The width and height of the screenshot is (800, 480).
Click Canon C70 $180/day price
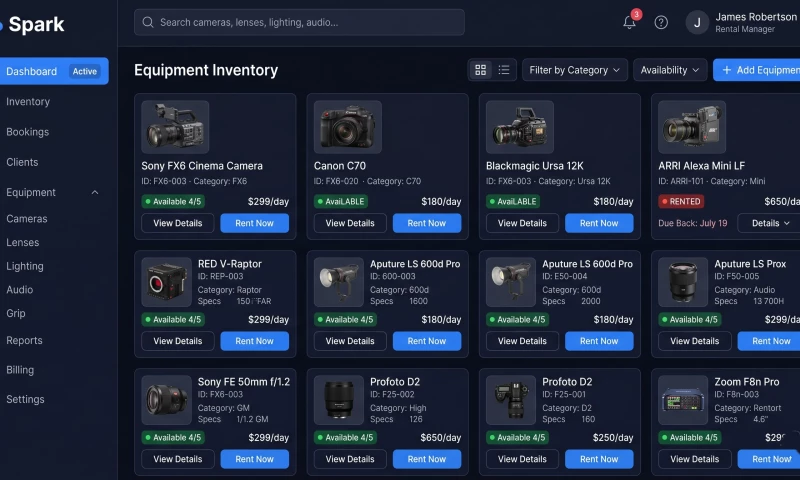(x=441, y=201)
